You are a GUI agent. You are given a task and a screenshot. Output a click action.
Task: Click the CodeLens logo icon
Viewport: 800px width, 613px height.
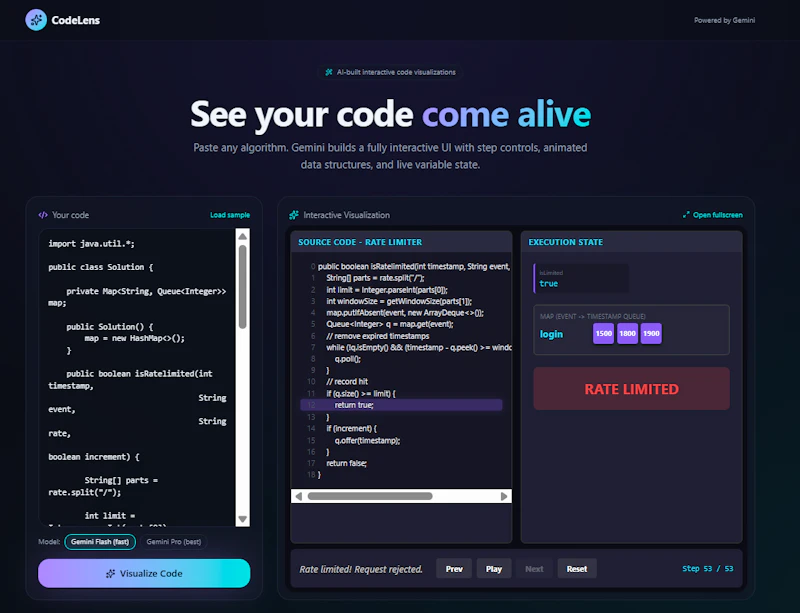point(36,20)
